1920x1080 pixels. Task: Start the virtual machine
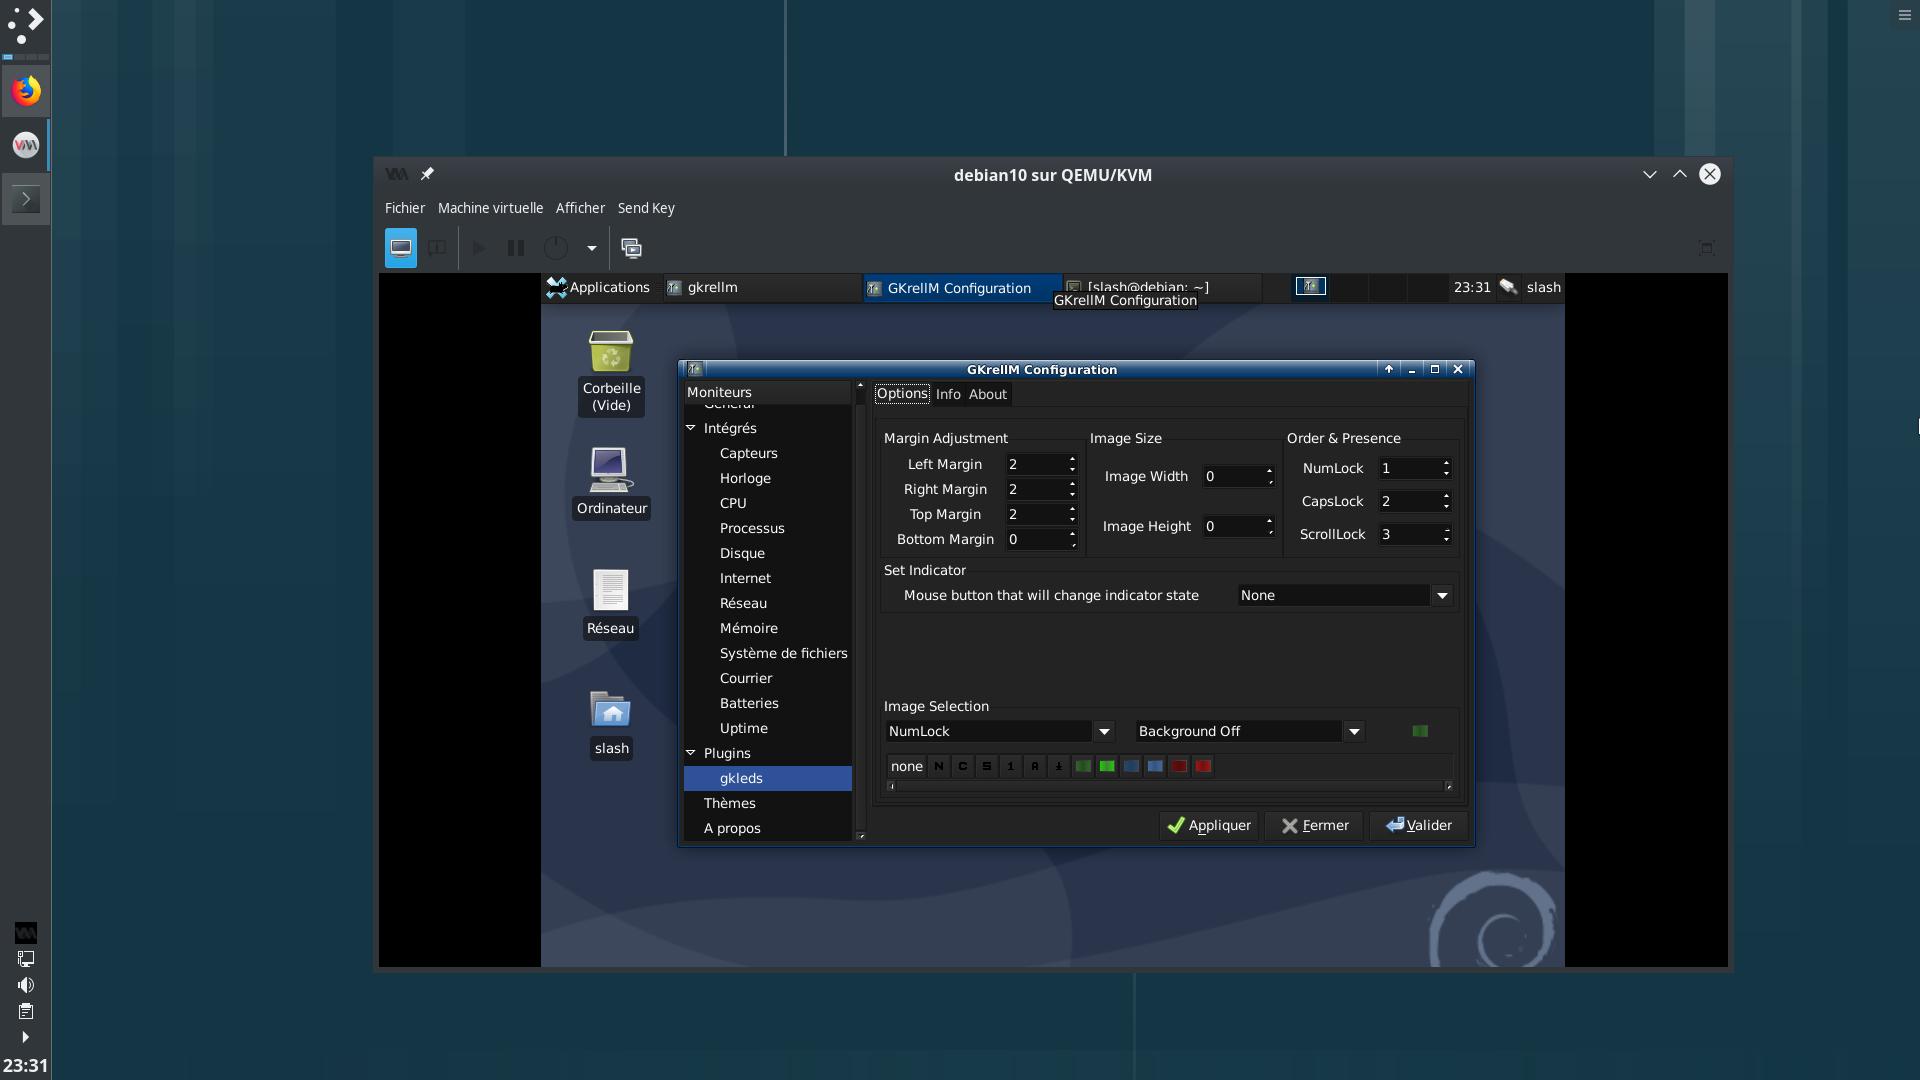[x=479, y=248]
